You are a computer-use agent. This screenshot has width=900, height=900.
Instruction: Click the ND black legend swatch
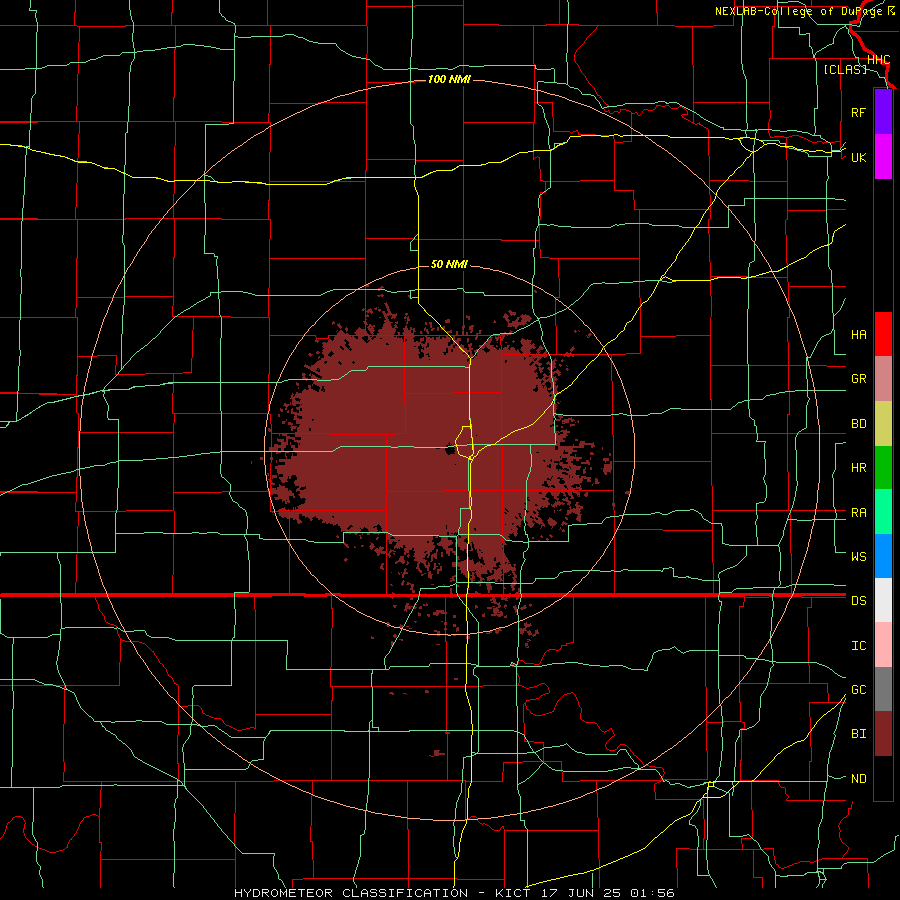coord(883,778)
